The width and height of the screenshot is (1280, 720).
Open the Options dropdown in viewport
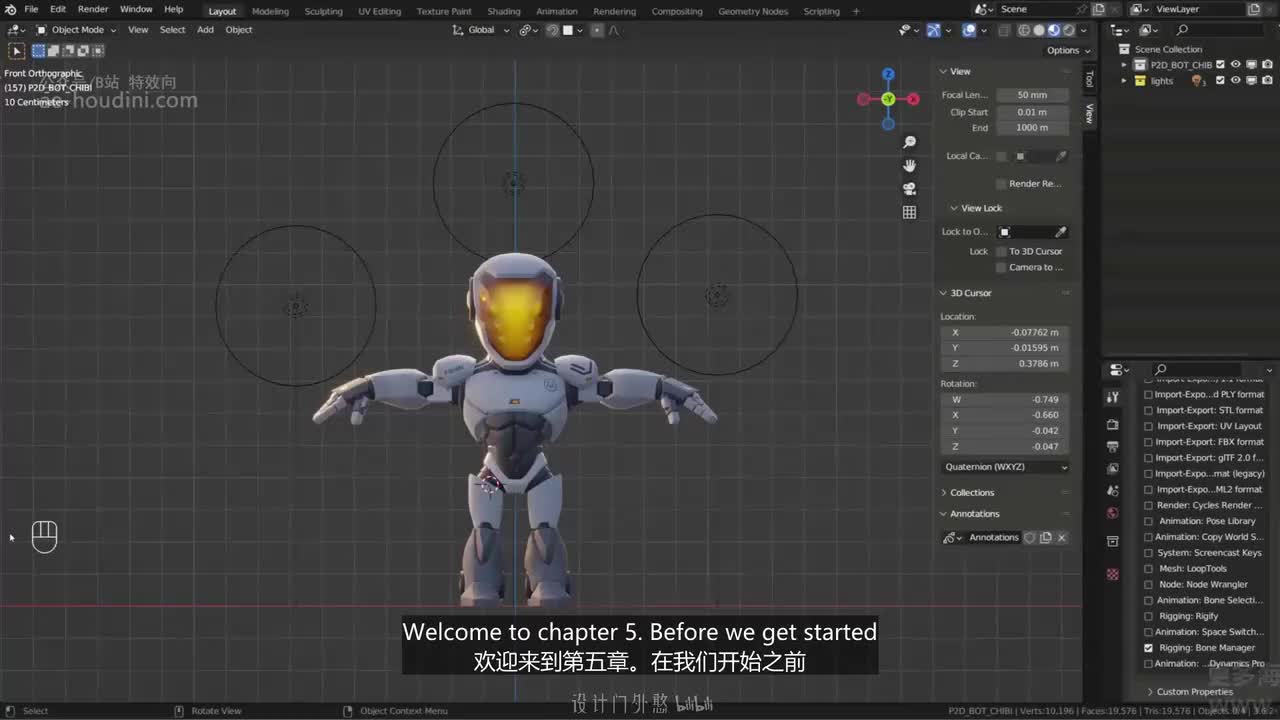point(1067,50)
